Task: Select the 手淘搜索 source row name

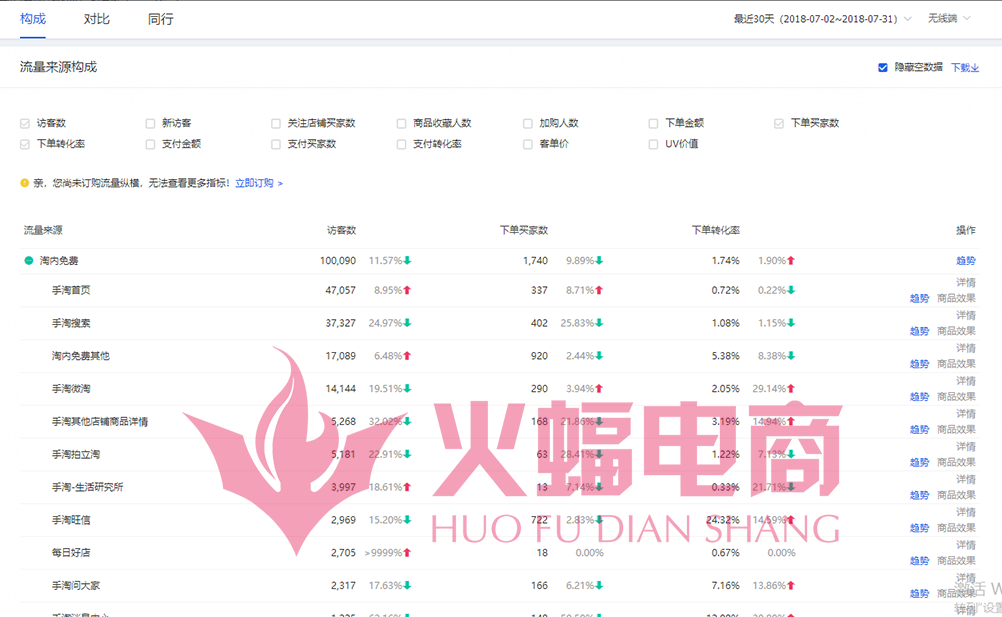Action: [71, 323]
